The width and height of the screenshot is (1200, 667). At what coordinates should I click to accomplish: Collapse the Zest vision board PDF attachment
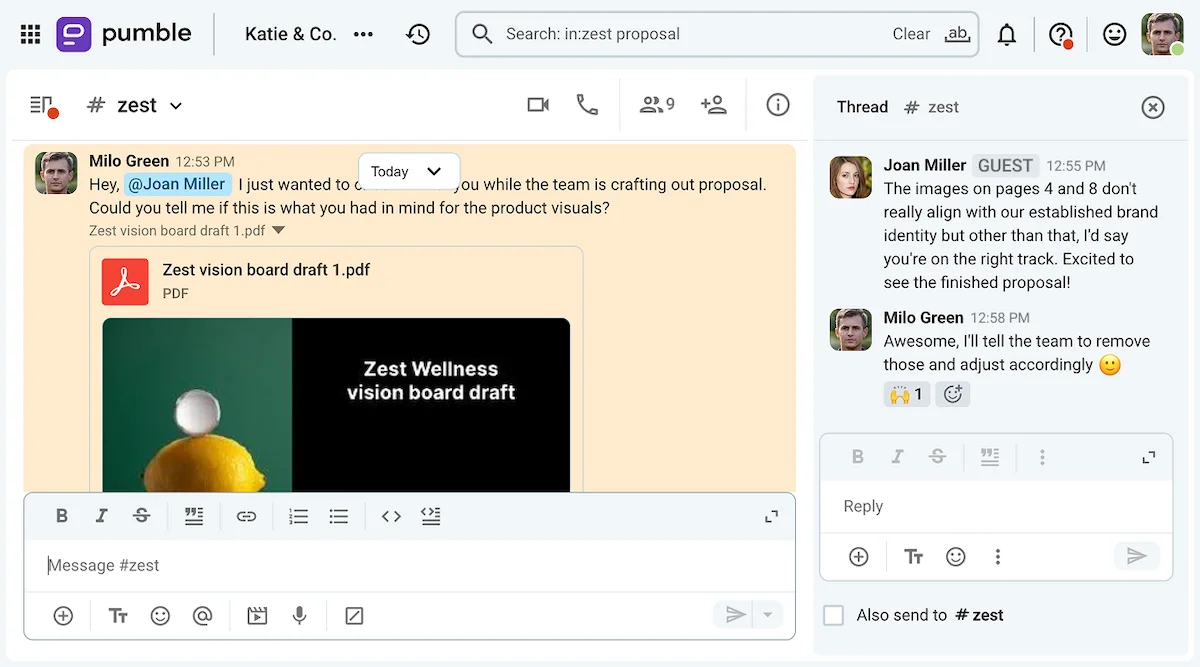pos(278,229)
